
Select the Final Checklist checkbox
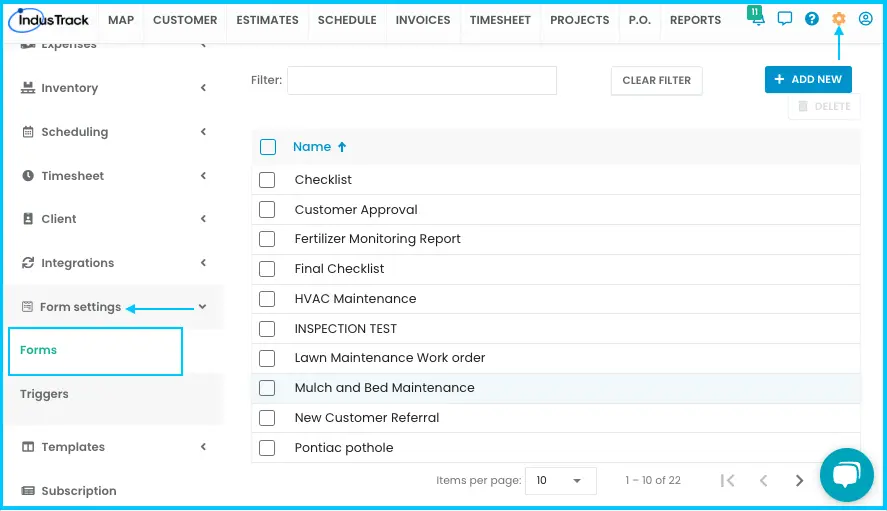click(x=267, y=269)
